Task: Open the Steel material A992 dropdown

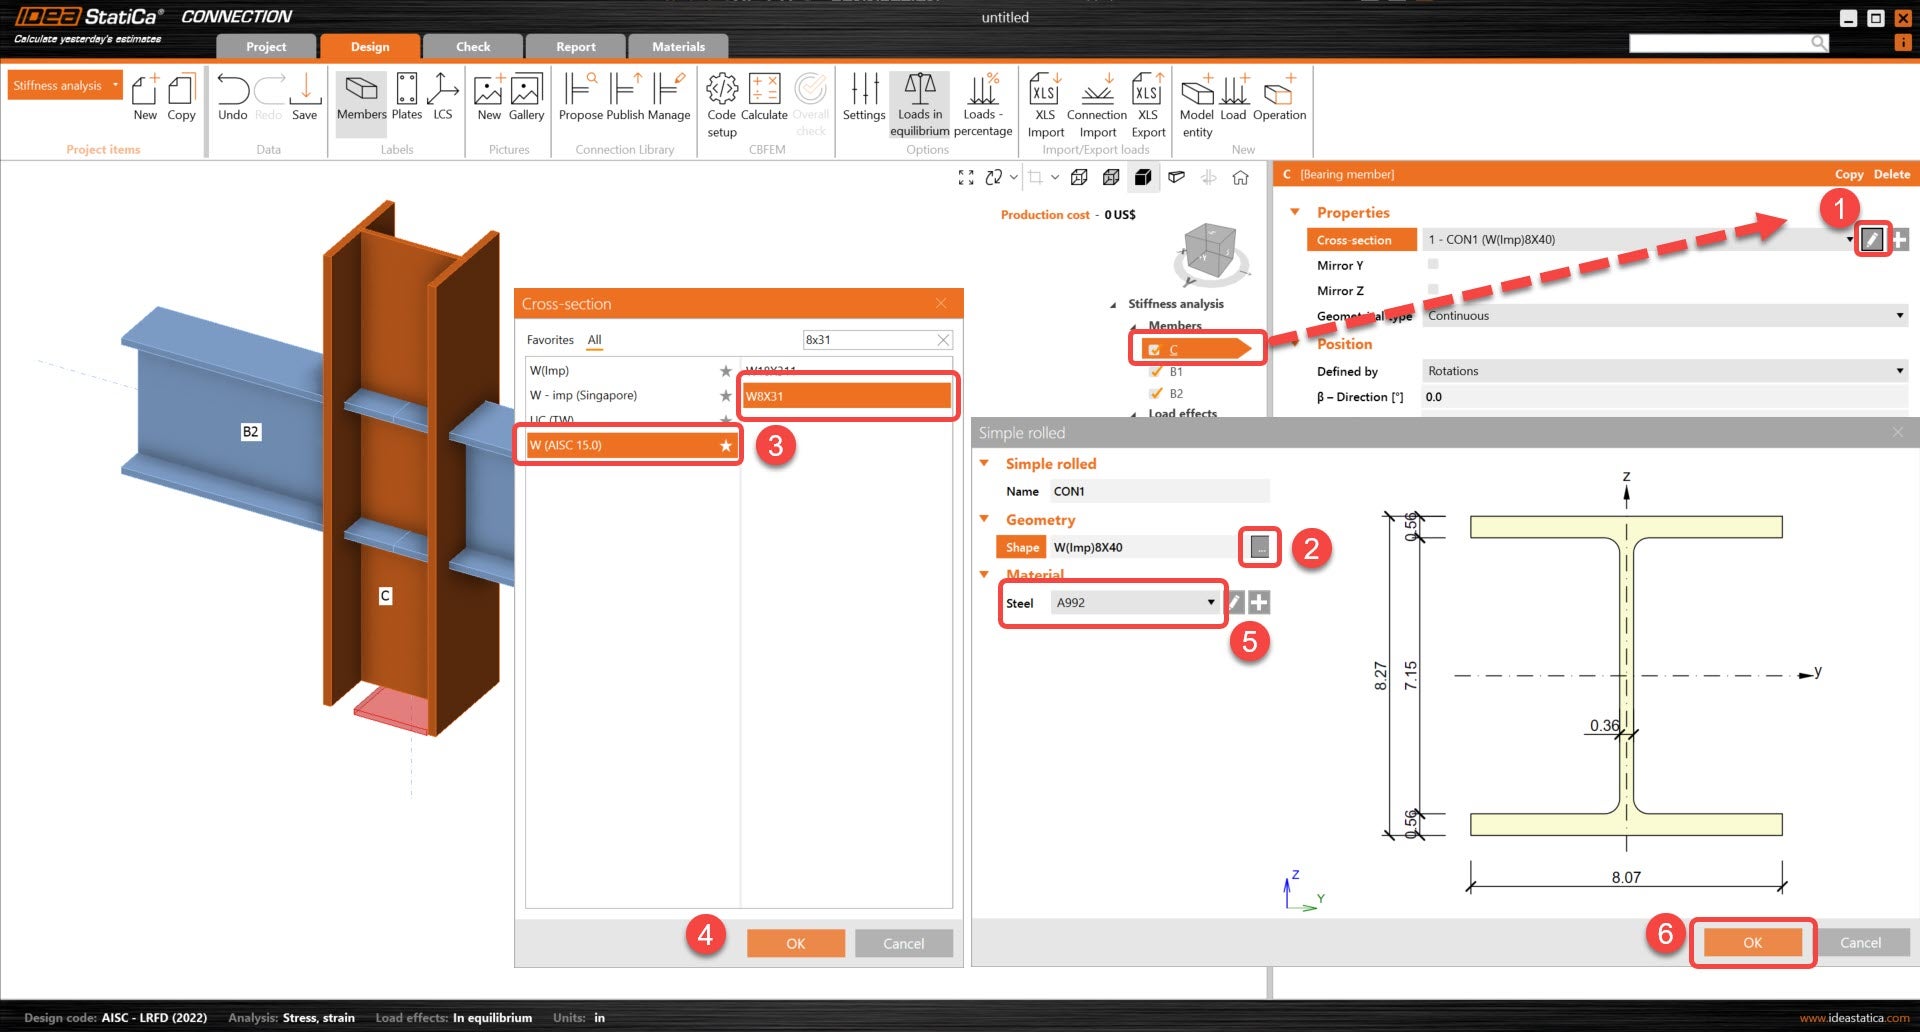Action: (1211, 602)
